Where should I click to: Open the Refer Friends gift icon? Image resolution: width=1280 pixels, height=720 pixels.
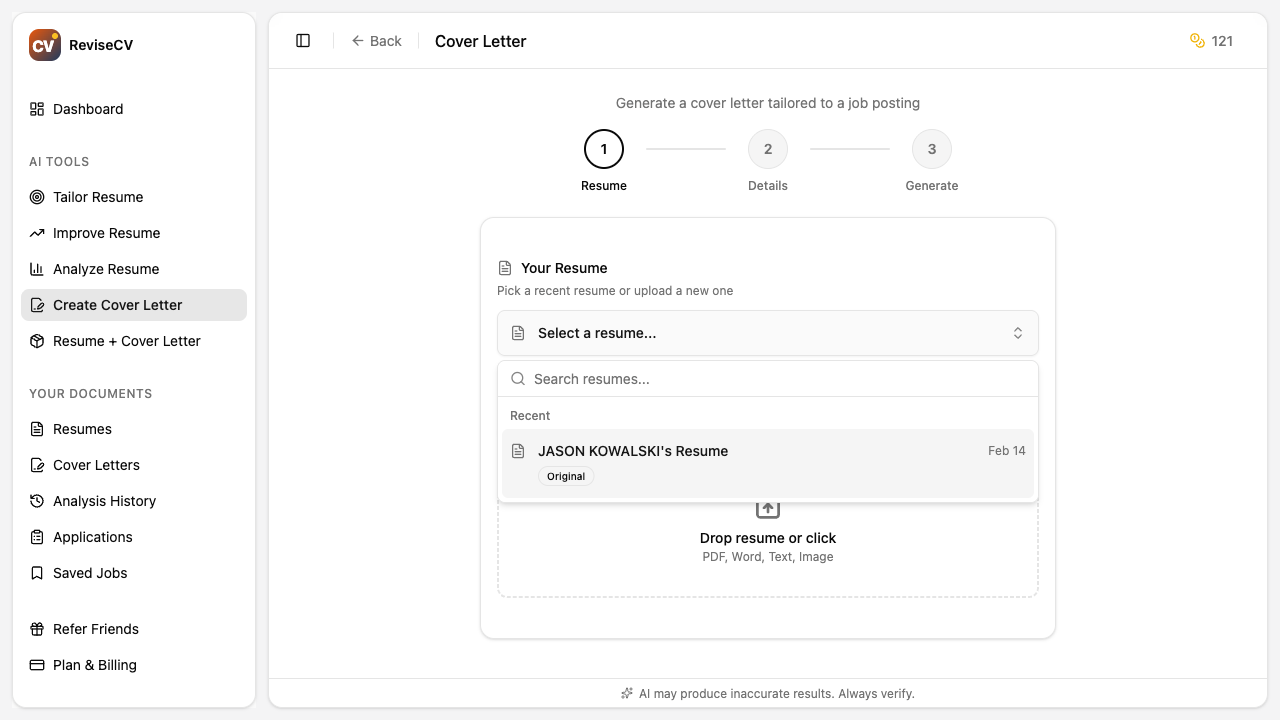coord(36,629)
